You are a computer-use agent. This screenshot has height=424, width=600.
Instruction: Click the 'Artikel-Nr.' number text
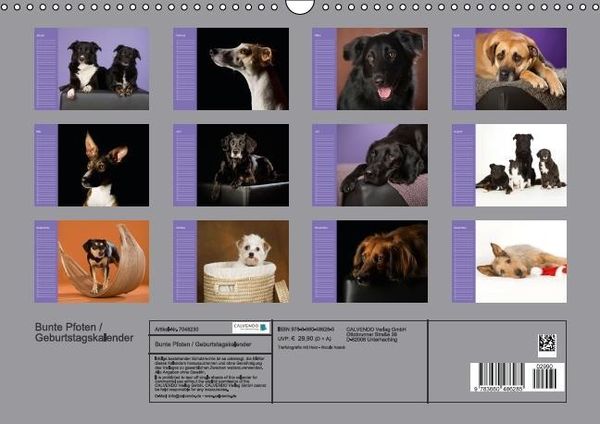(176, 329)
